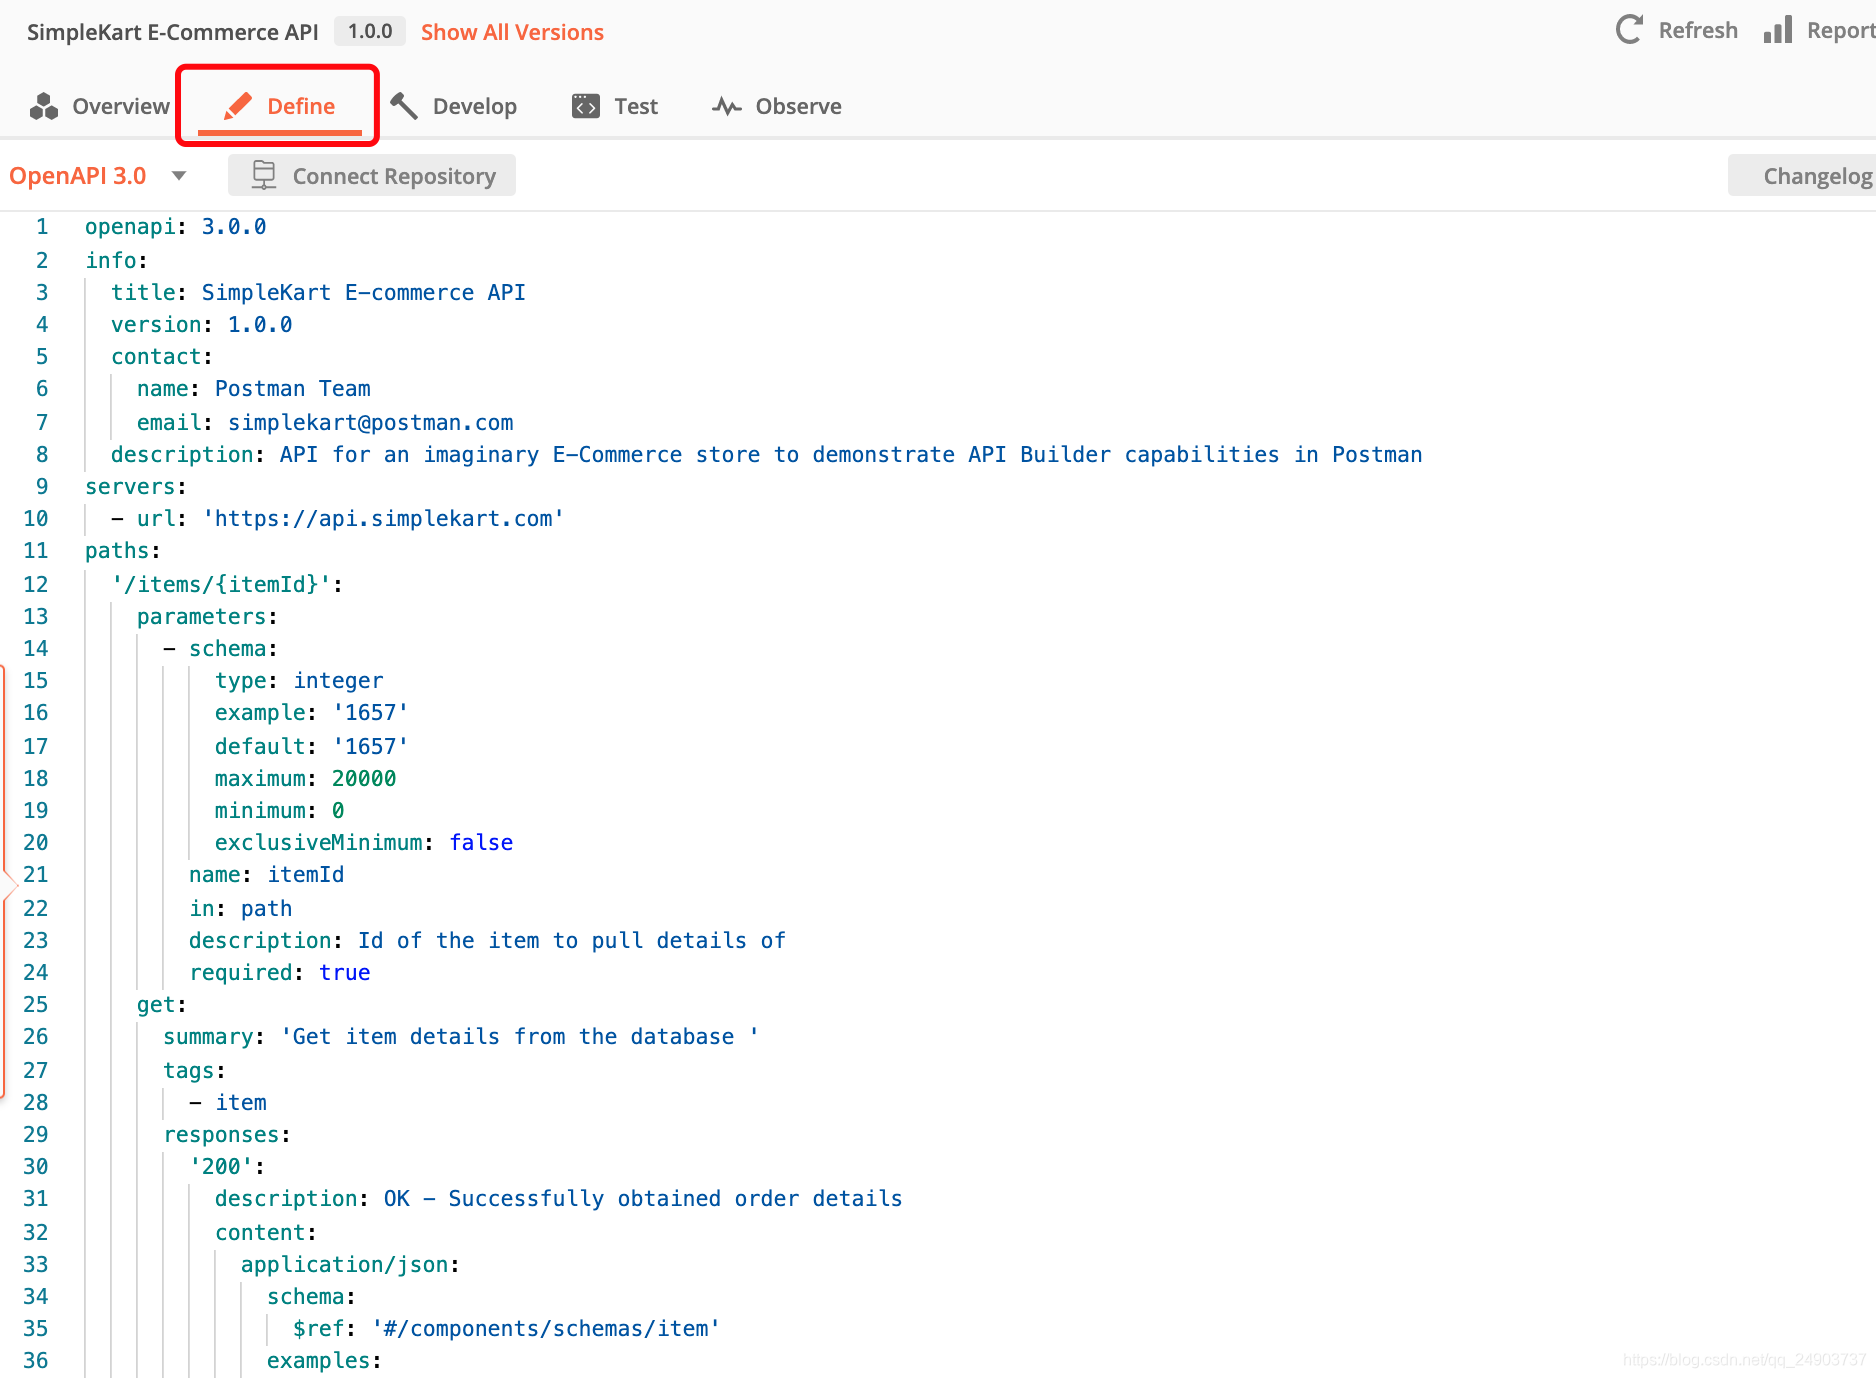
Task: Click the summary 'Get item details' line
Action: pyautogui.click(x=461, y=1036)
